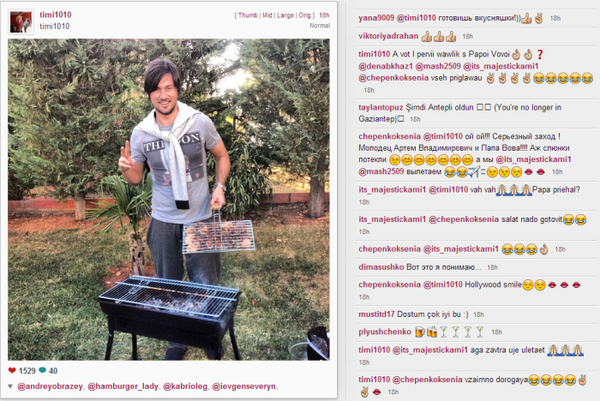The width and height of the screenshot is (600, 401).
Task: Visit @hamburger_lady profile link
Action: tap(123, 386)
